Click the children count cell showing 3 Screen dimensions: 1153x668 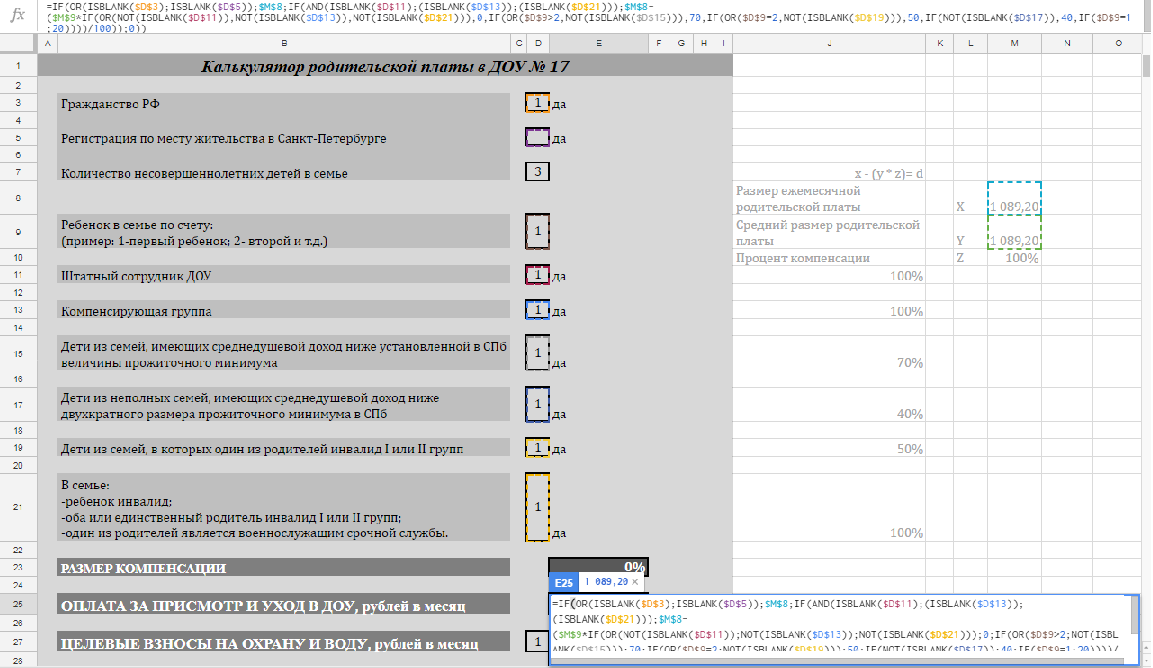point(538,172)
